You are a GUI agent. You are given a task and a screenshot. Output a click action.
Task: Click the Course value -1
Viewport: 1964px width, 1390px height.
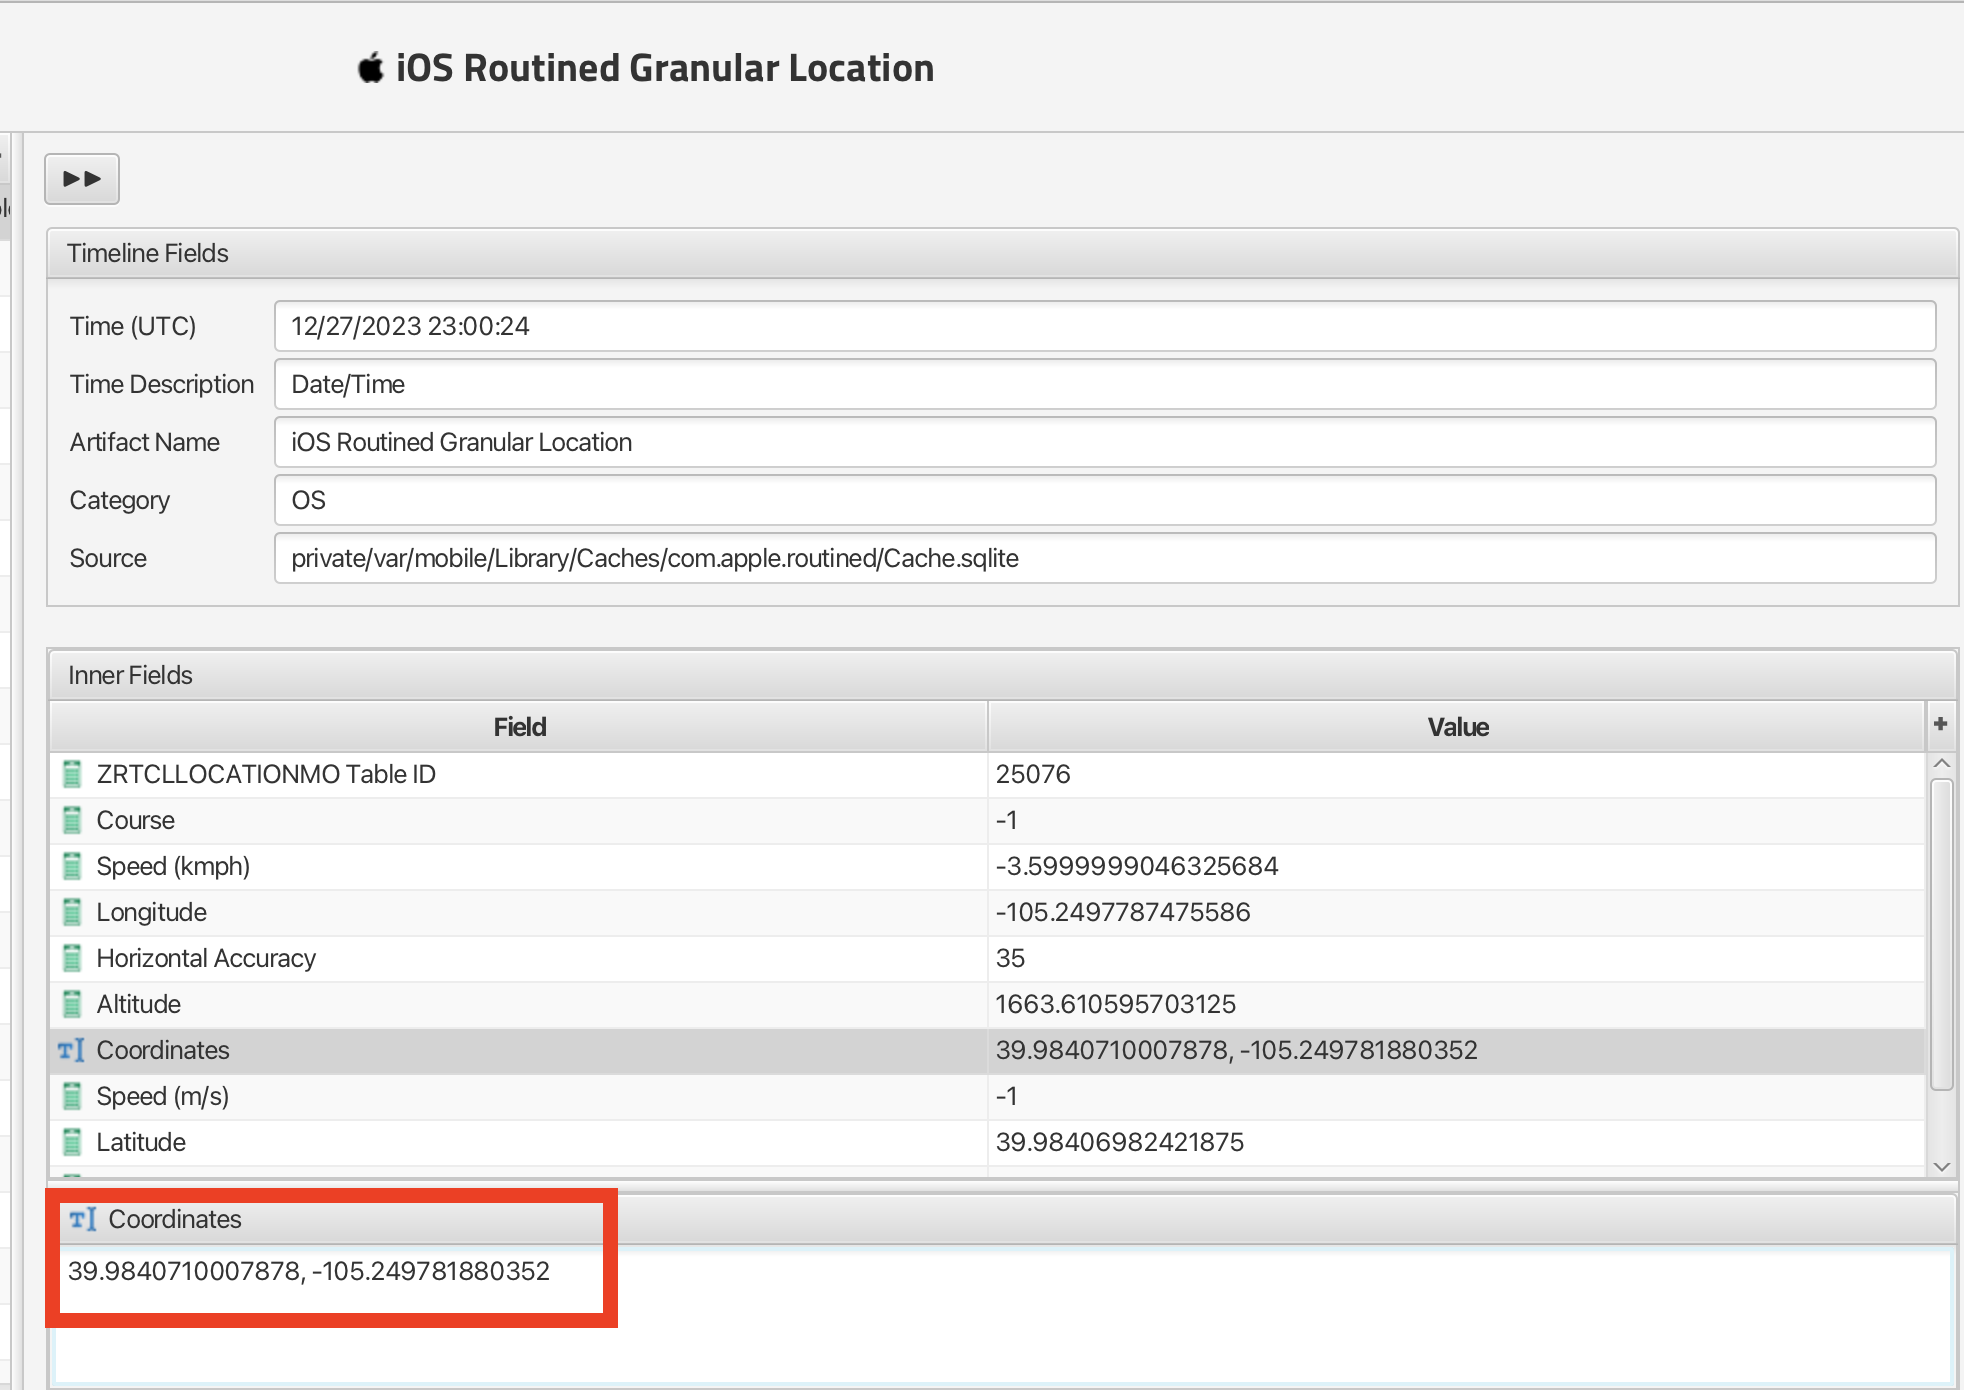[x=1006, y=820]
